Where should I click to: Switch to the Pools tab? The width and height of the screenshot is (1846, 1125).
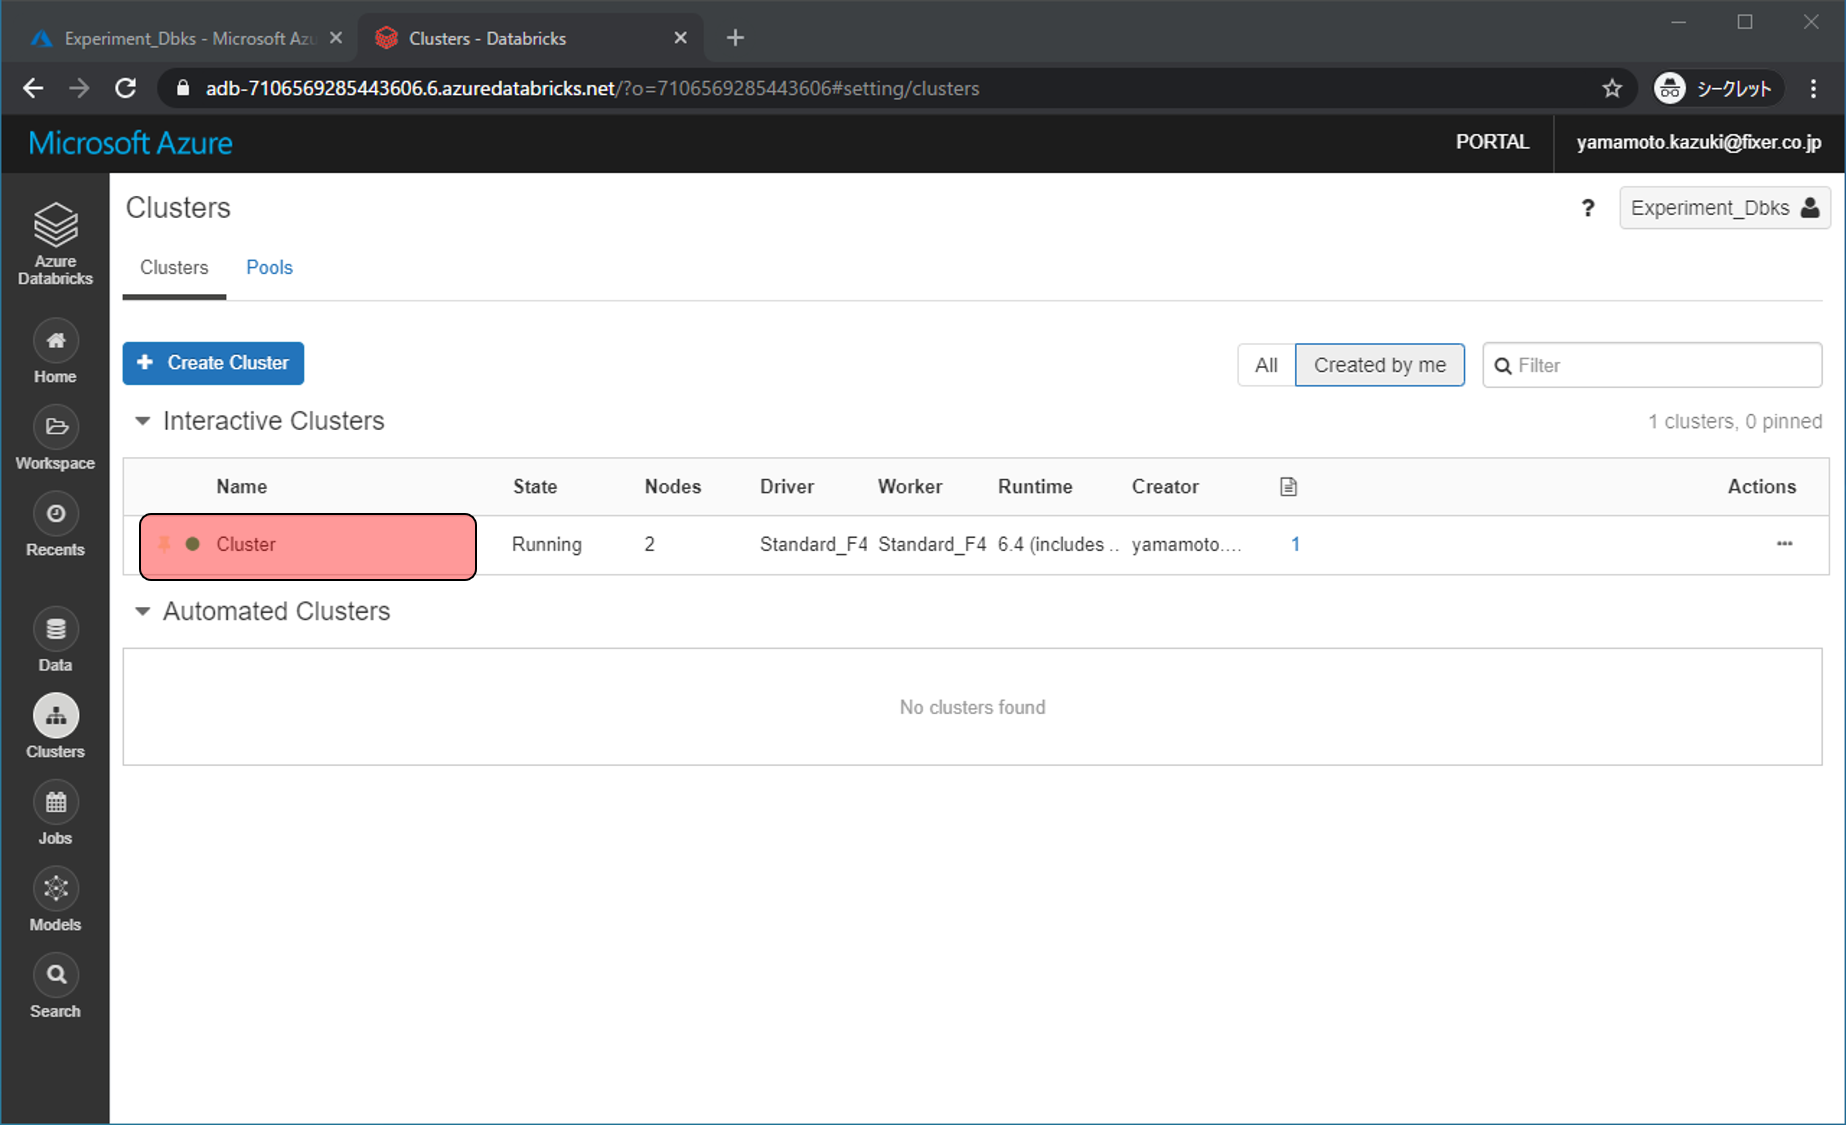coord(269,267)
